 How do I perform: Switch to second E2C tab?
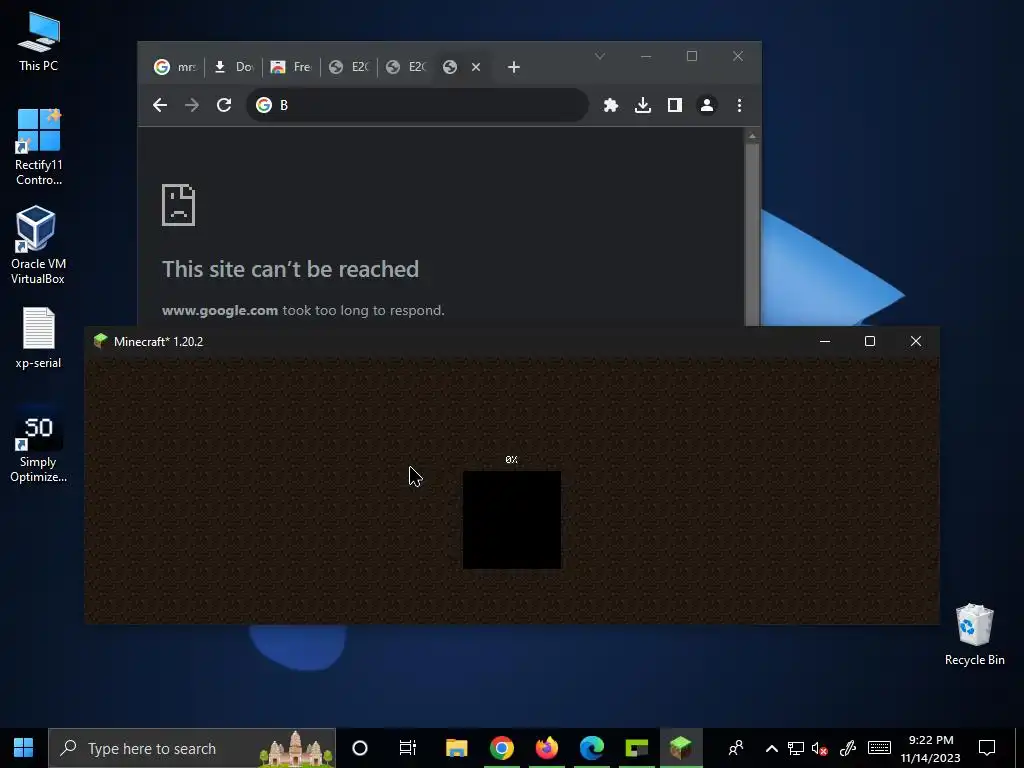pos(406,67)
